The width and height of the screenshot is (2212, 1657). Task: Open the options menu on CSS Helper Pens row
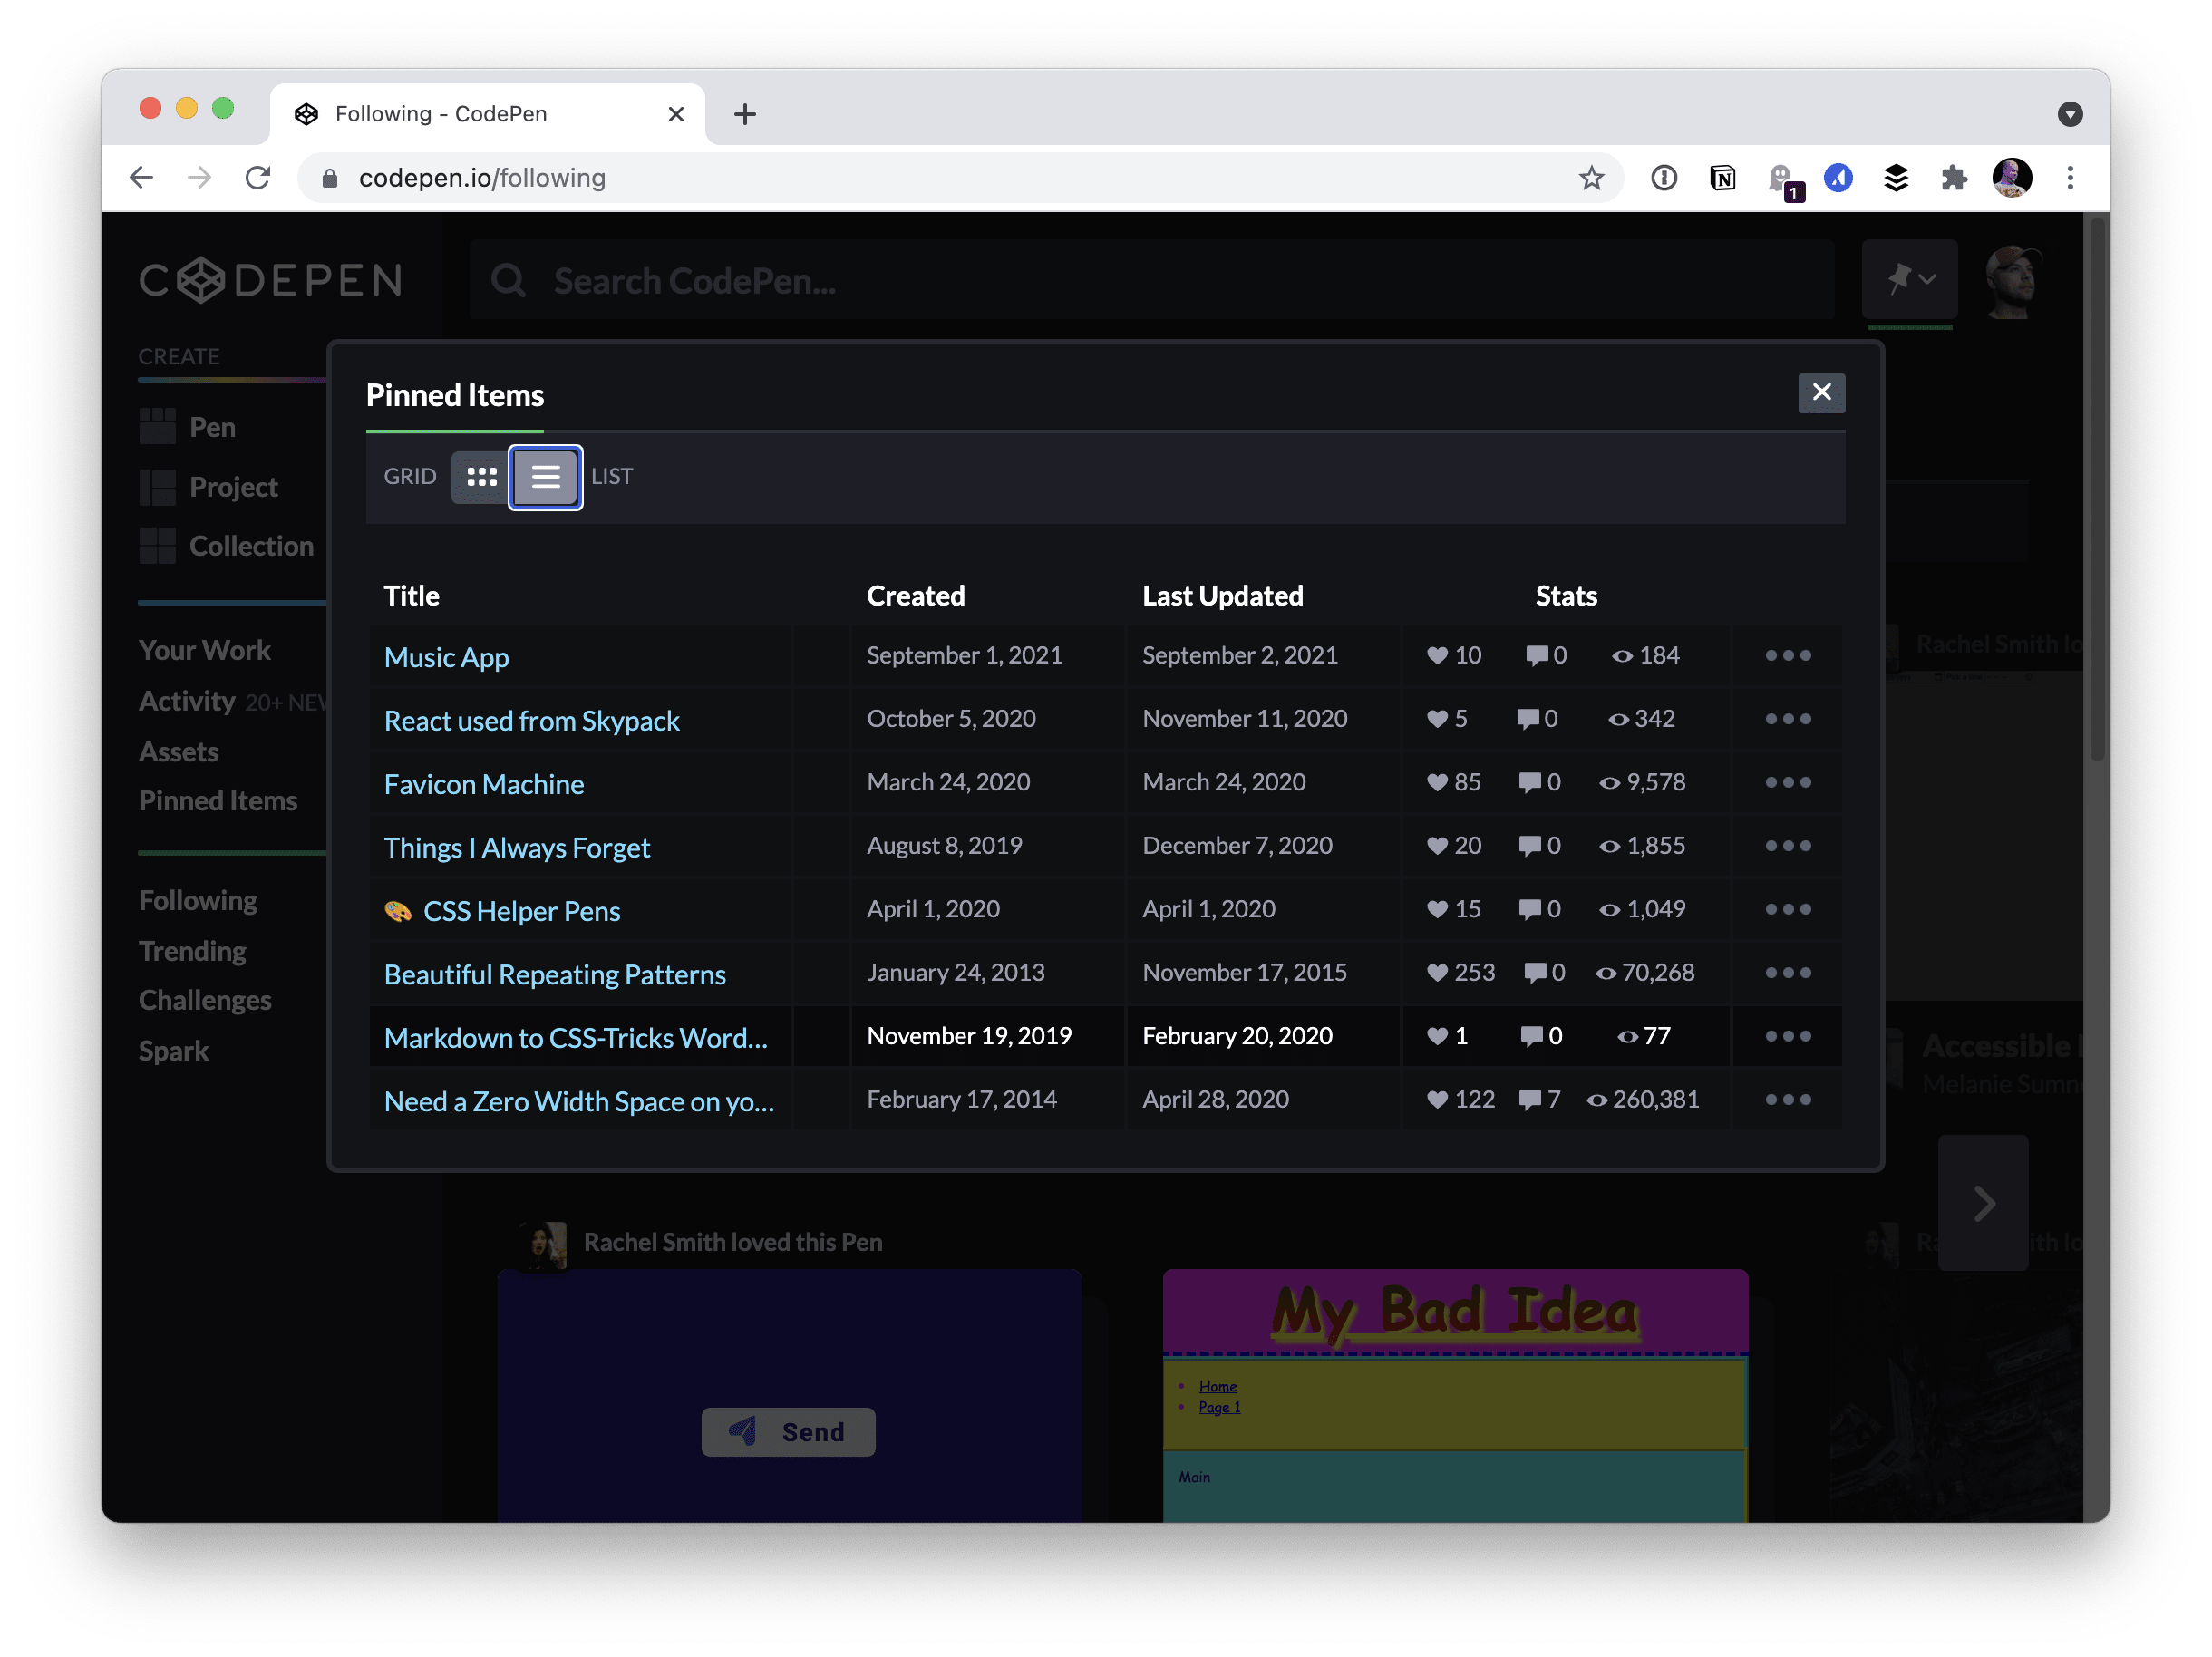(x=1786, y=909)
